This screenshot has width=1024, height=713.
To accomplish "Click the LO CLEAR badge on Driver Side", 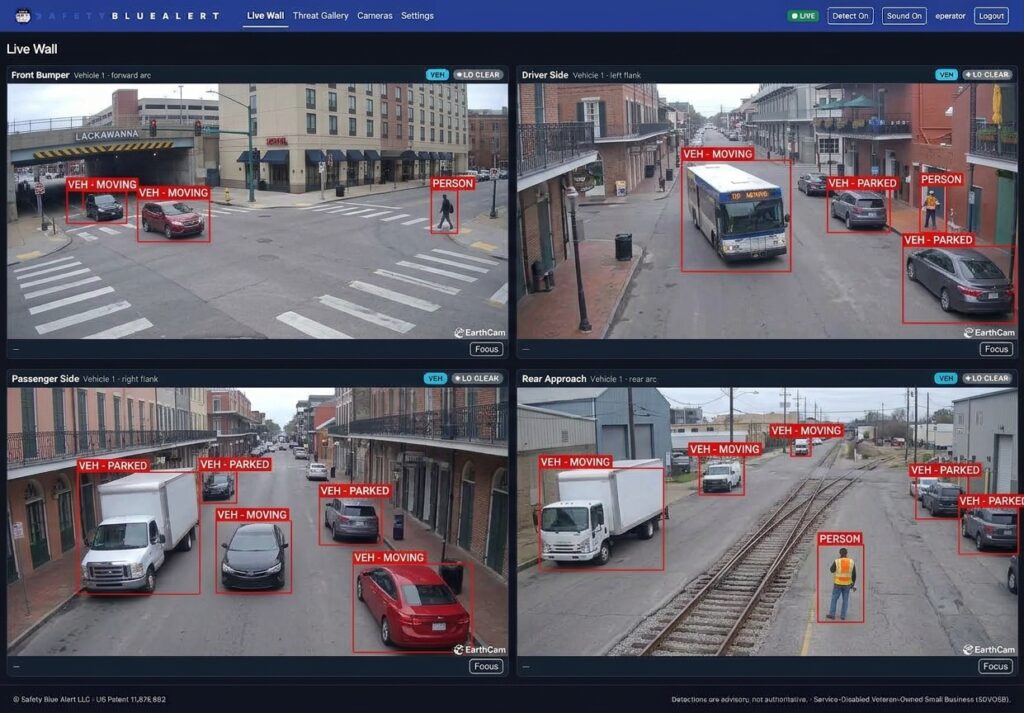I will [x=987, y=75].
